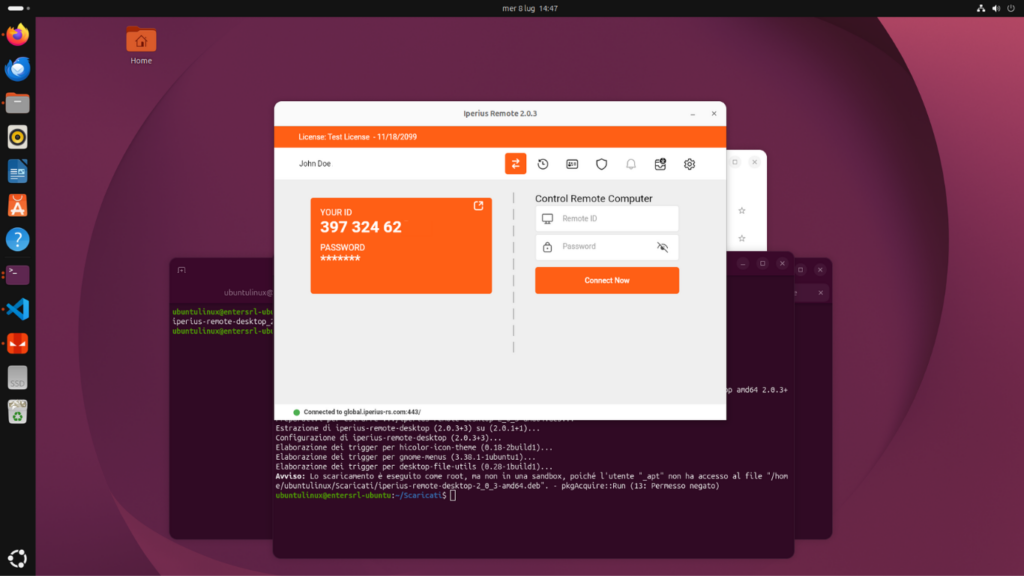Launch Firefox from the dock
1024x576 pixels.
coord(18,35)
